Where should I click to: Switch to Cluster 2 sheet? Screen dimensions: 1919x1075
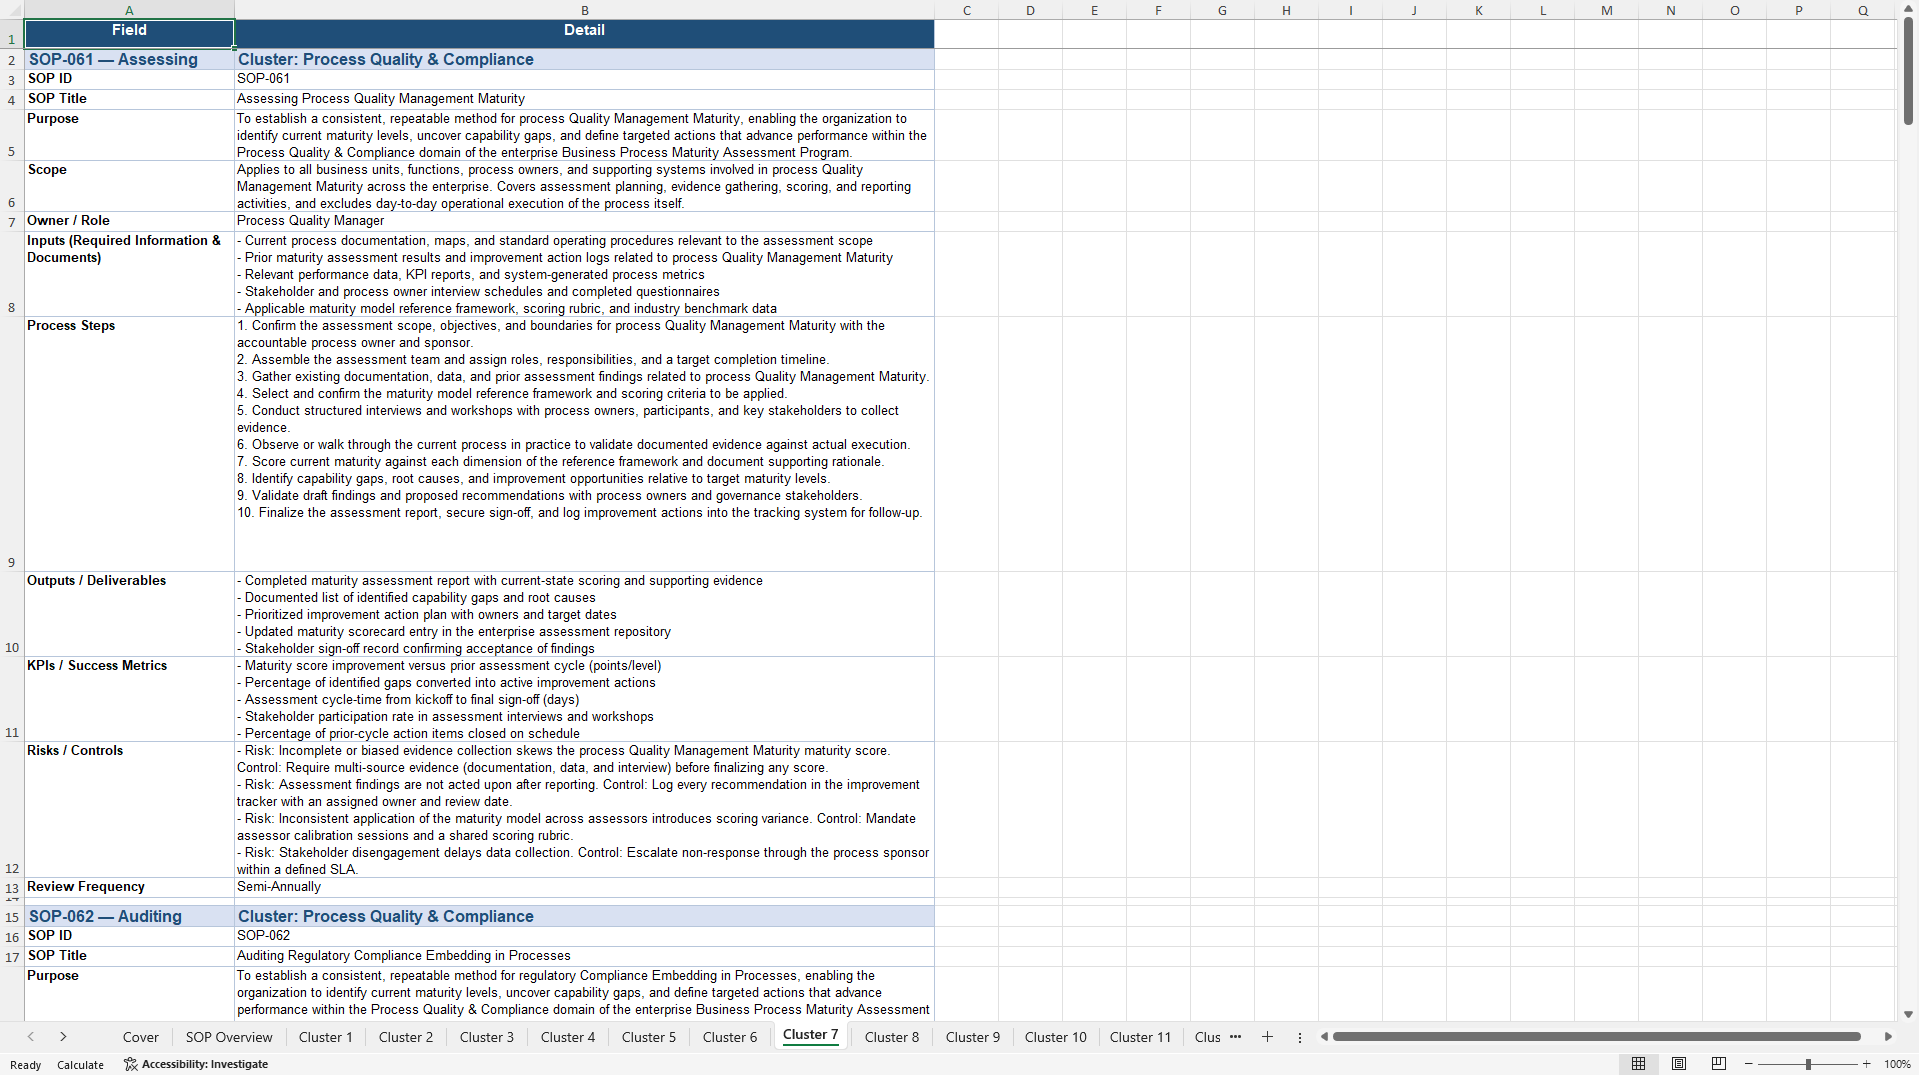tap(406, 1037)
